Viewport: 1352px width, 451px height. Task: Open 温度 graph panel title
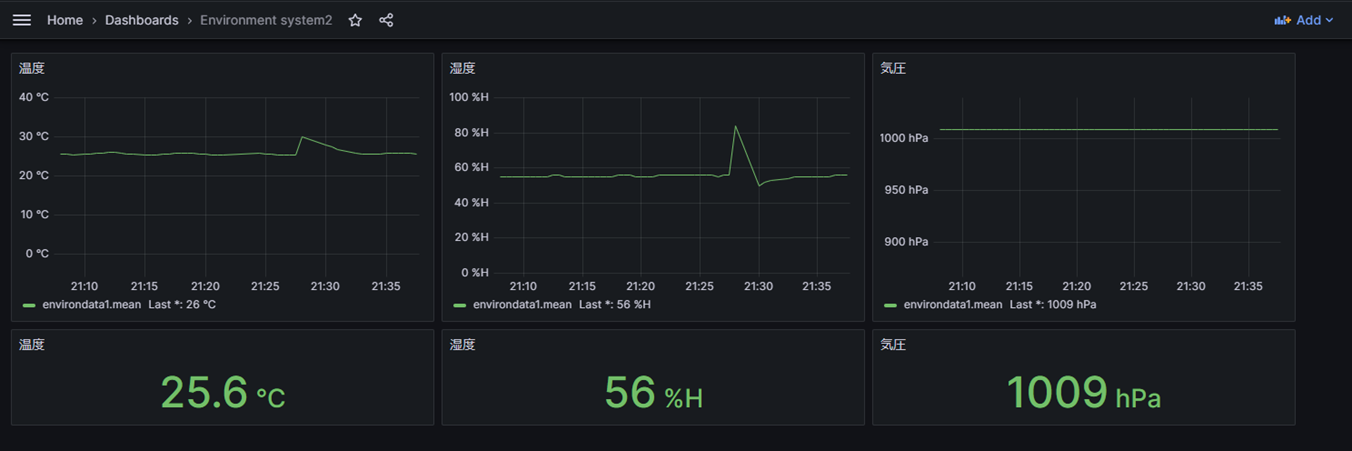click(32, 69)
